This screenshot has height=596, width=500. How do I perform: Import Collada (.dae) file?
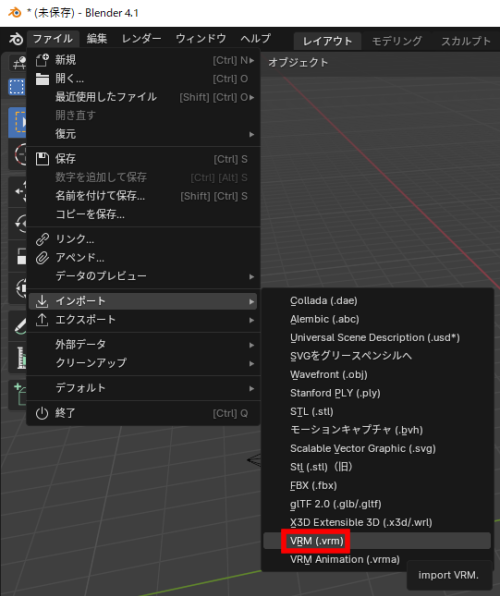coord(377,301)
